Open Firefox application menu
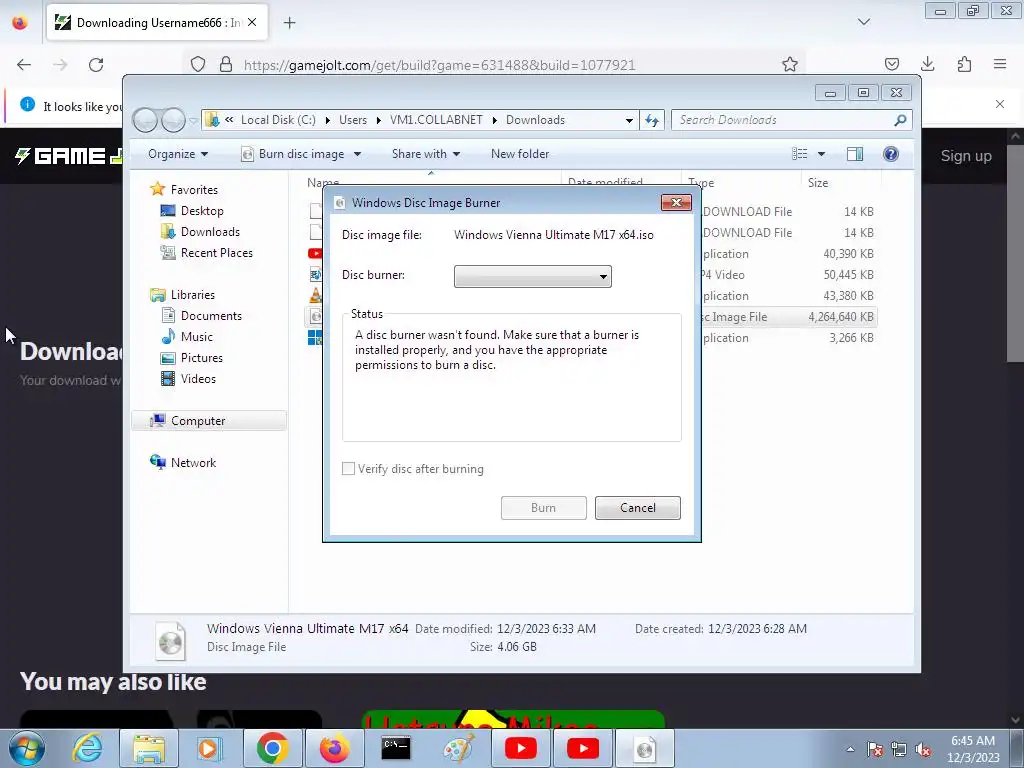Viewport: 1024px width, 768px height. click(1000, 64)
